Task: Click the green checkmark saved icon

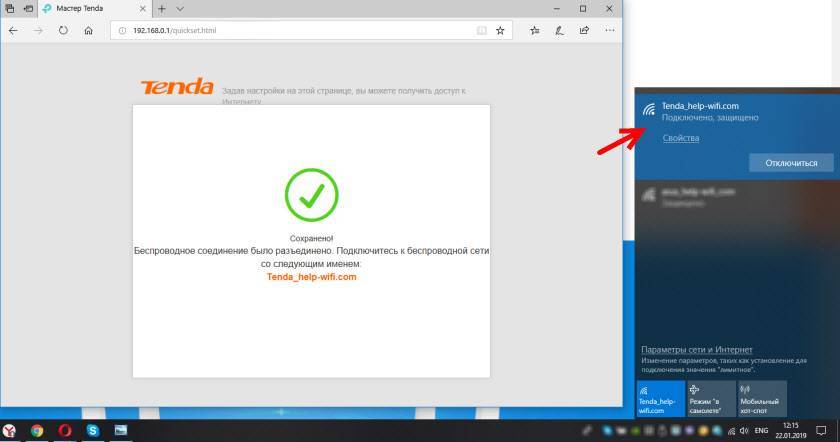Action: [x=311, y=195]
